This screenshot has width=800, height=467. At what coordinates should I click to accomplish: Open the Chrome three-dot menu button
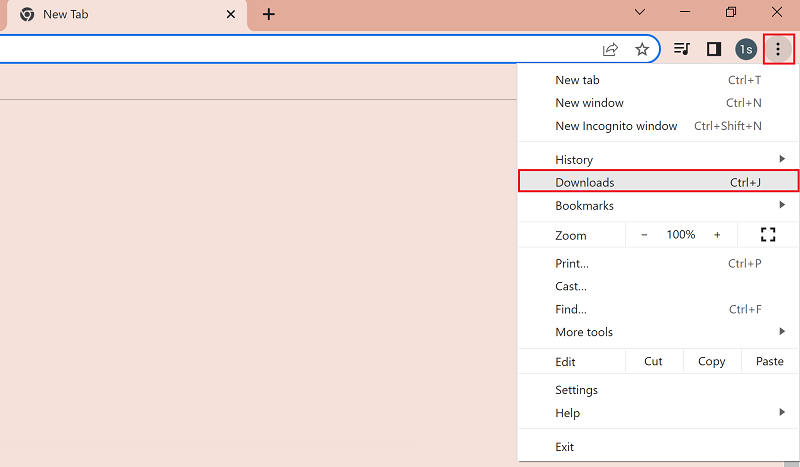(778, 50)
